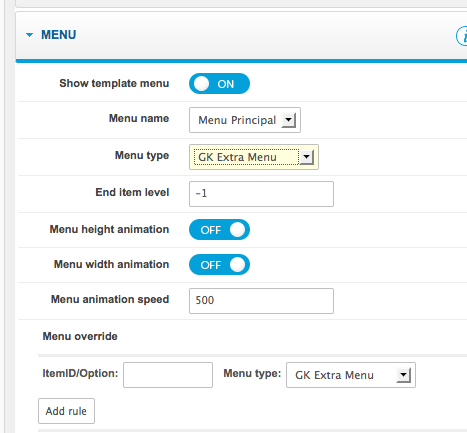Viewport: 467px width, 433px height.
Task: Click the white knob on ON switch
Action: coord(202,84)
